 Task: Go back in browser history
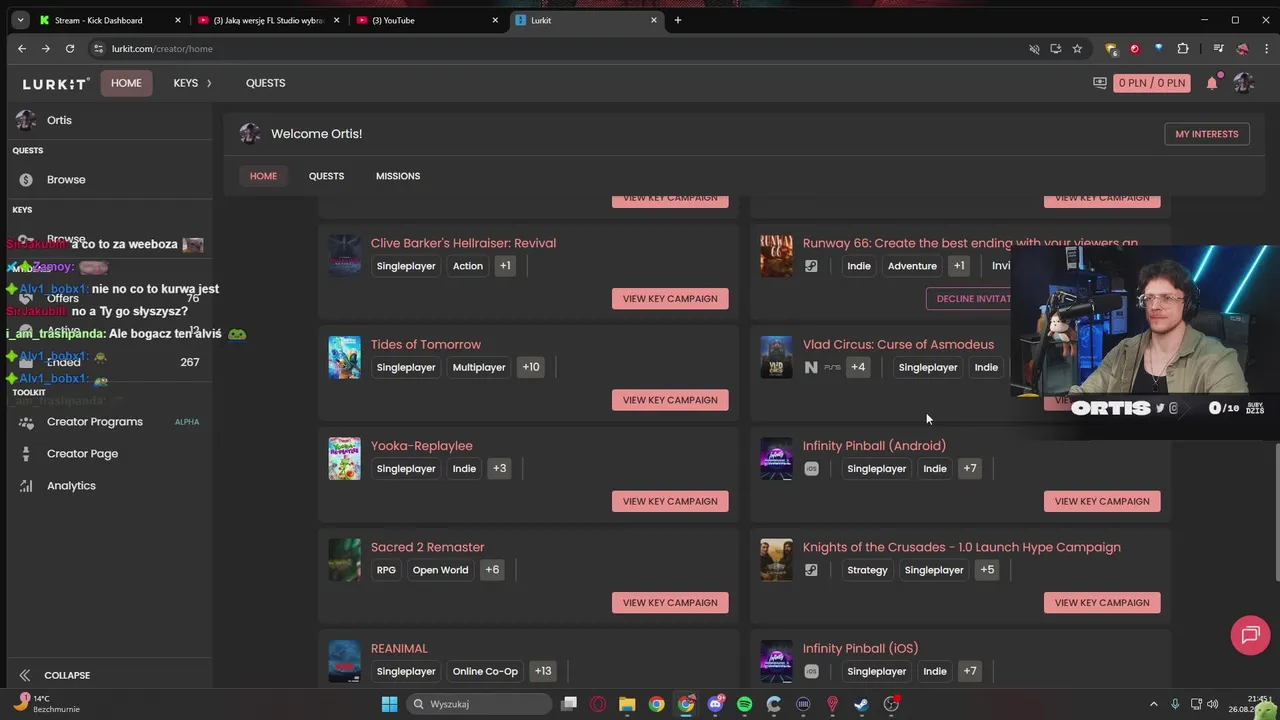point(22,48)
